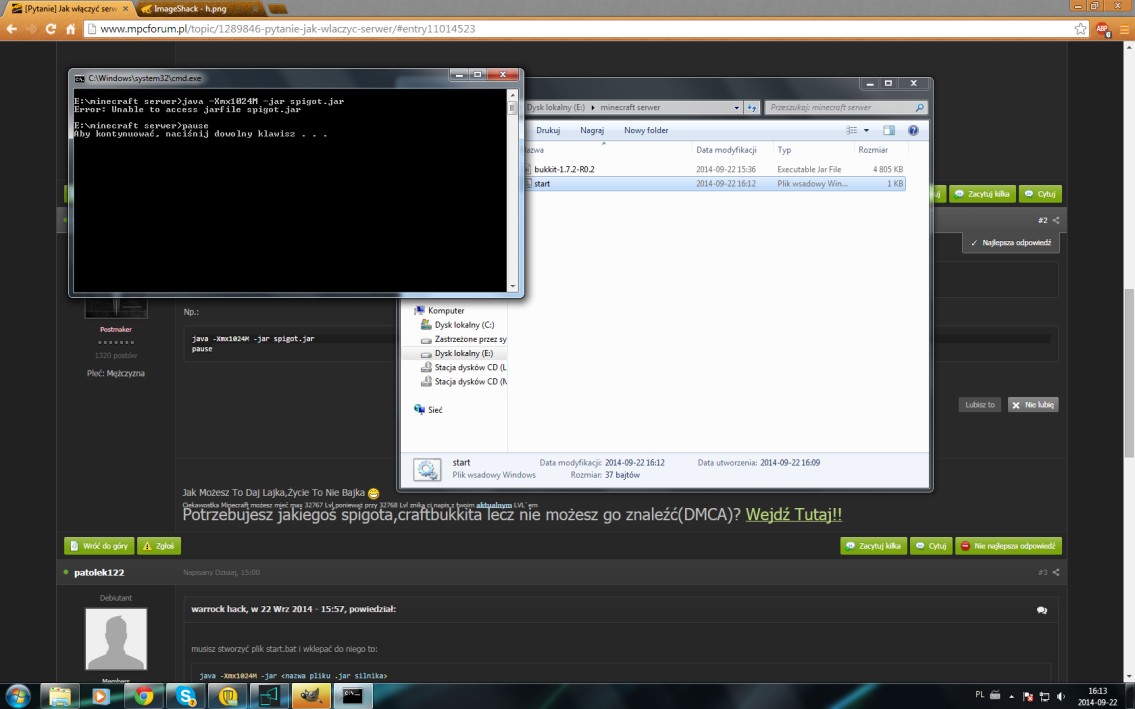Go back using the Chrome back arrow

[12, 29]
